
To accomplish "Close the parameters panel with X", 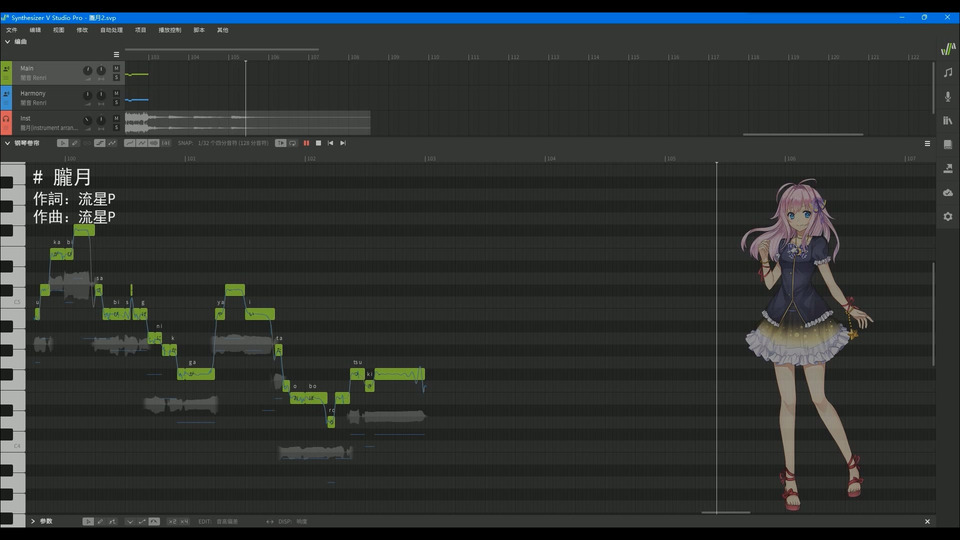I will (x=927, y=522).
